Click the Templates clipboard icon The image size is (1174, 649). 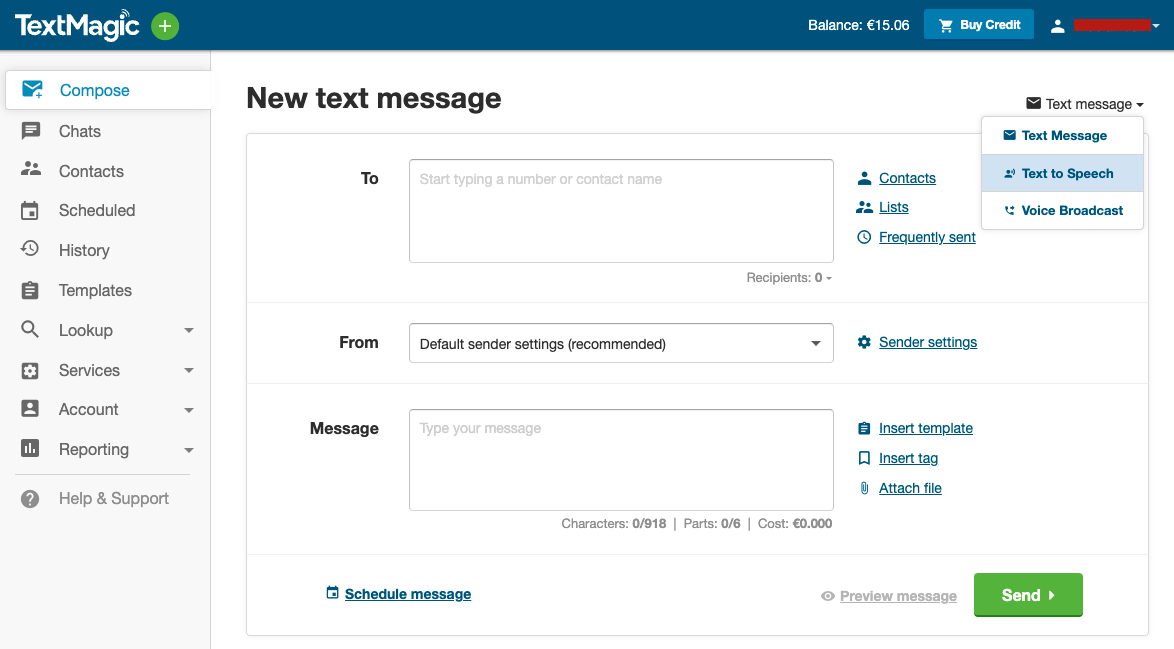tap(31, 291)
